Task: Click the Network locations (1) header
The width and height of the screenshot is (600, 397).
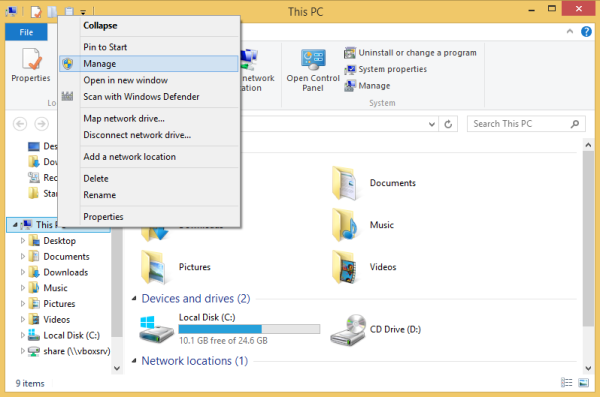Action: pyautogui.click(x=194, y=361)
